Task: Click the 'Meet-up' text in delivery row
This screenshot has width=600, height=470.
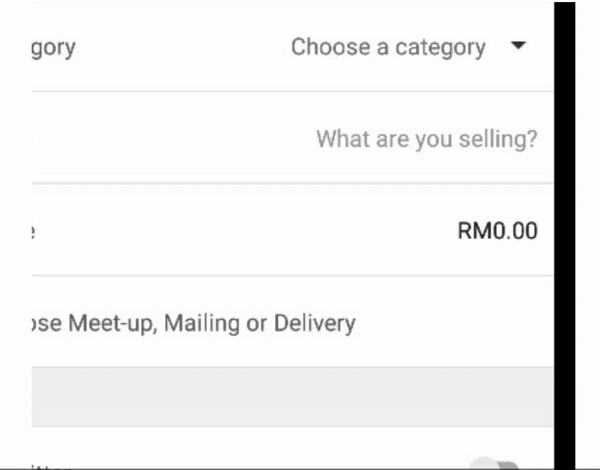Action: click(113, 324)
